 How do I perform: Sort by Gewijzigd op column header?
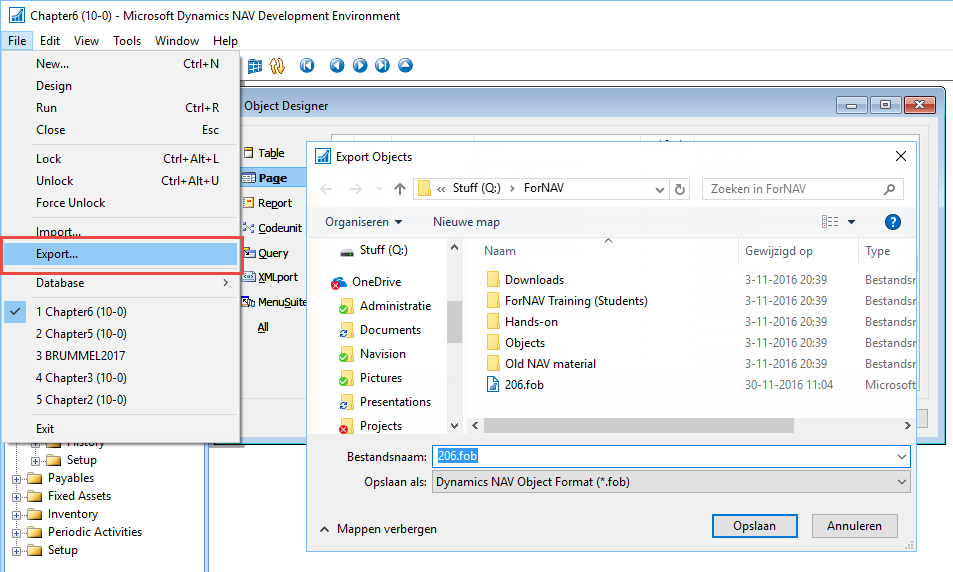[779, 251]
